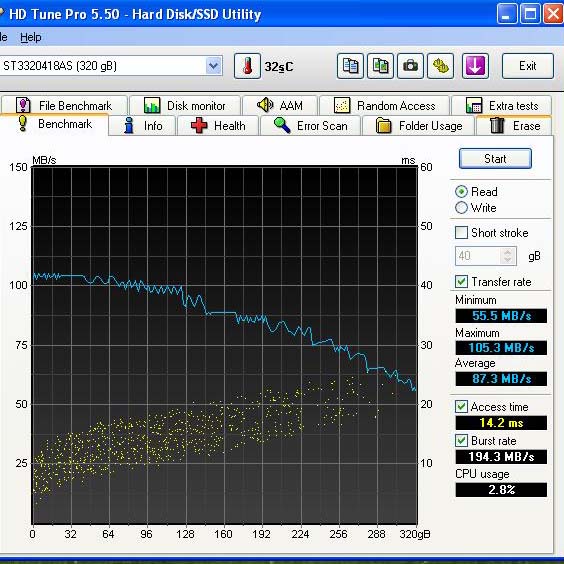Open Error Scan magnifier tab
This screenshot has width=564, height=564.
[311, 126]
